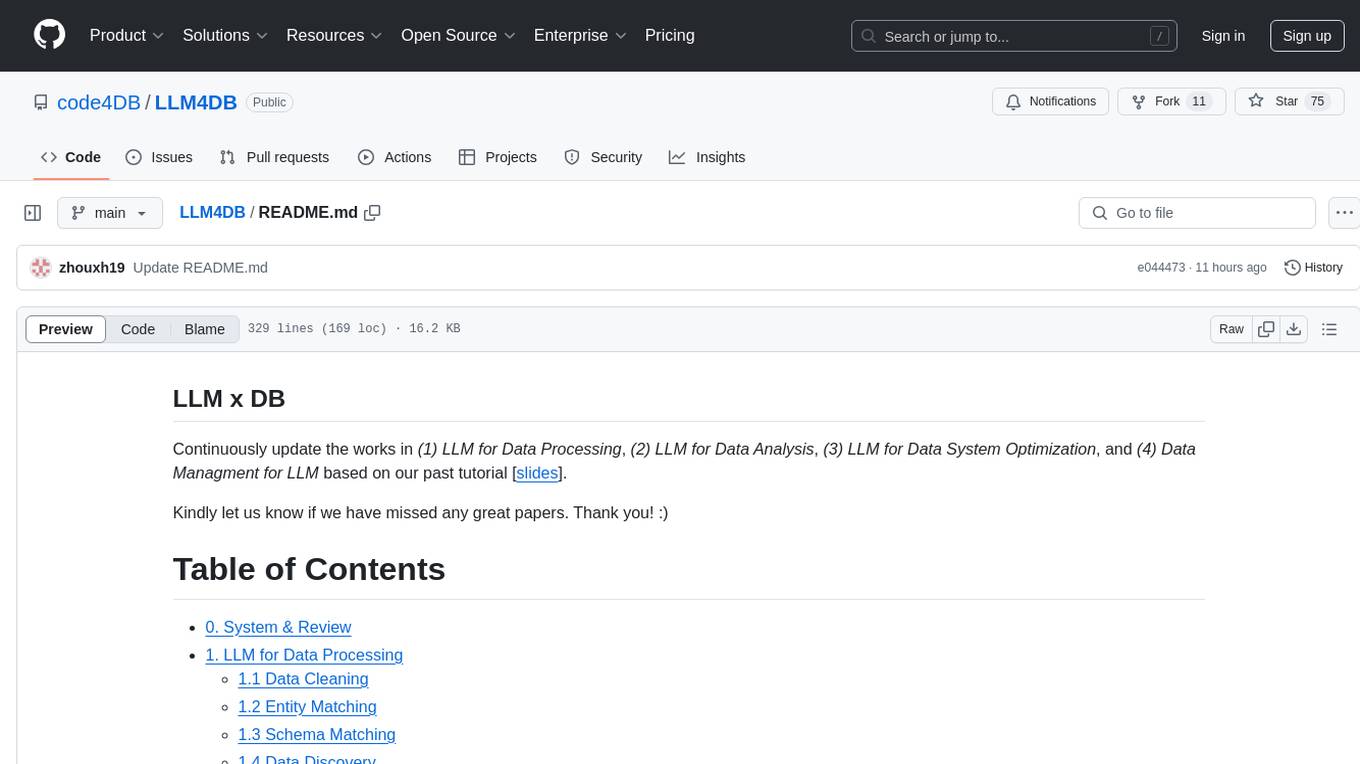Click the star count 75

(x=1317, y=102)
